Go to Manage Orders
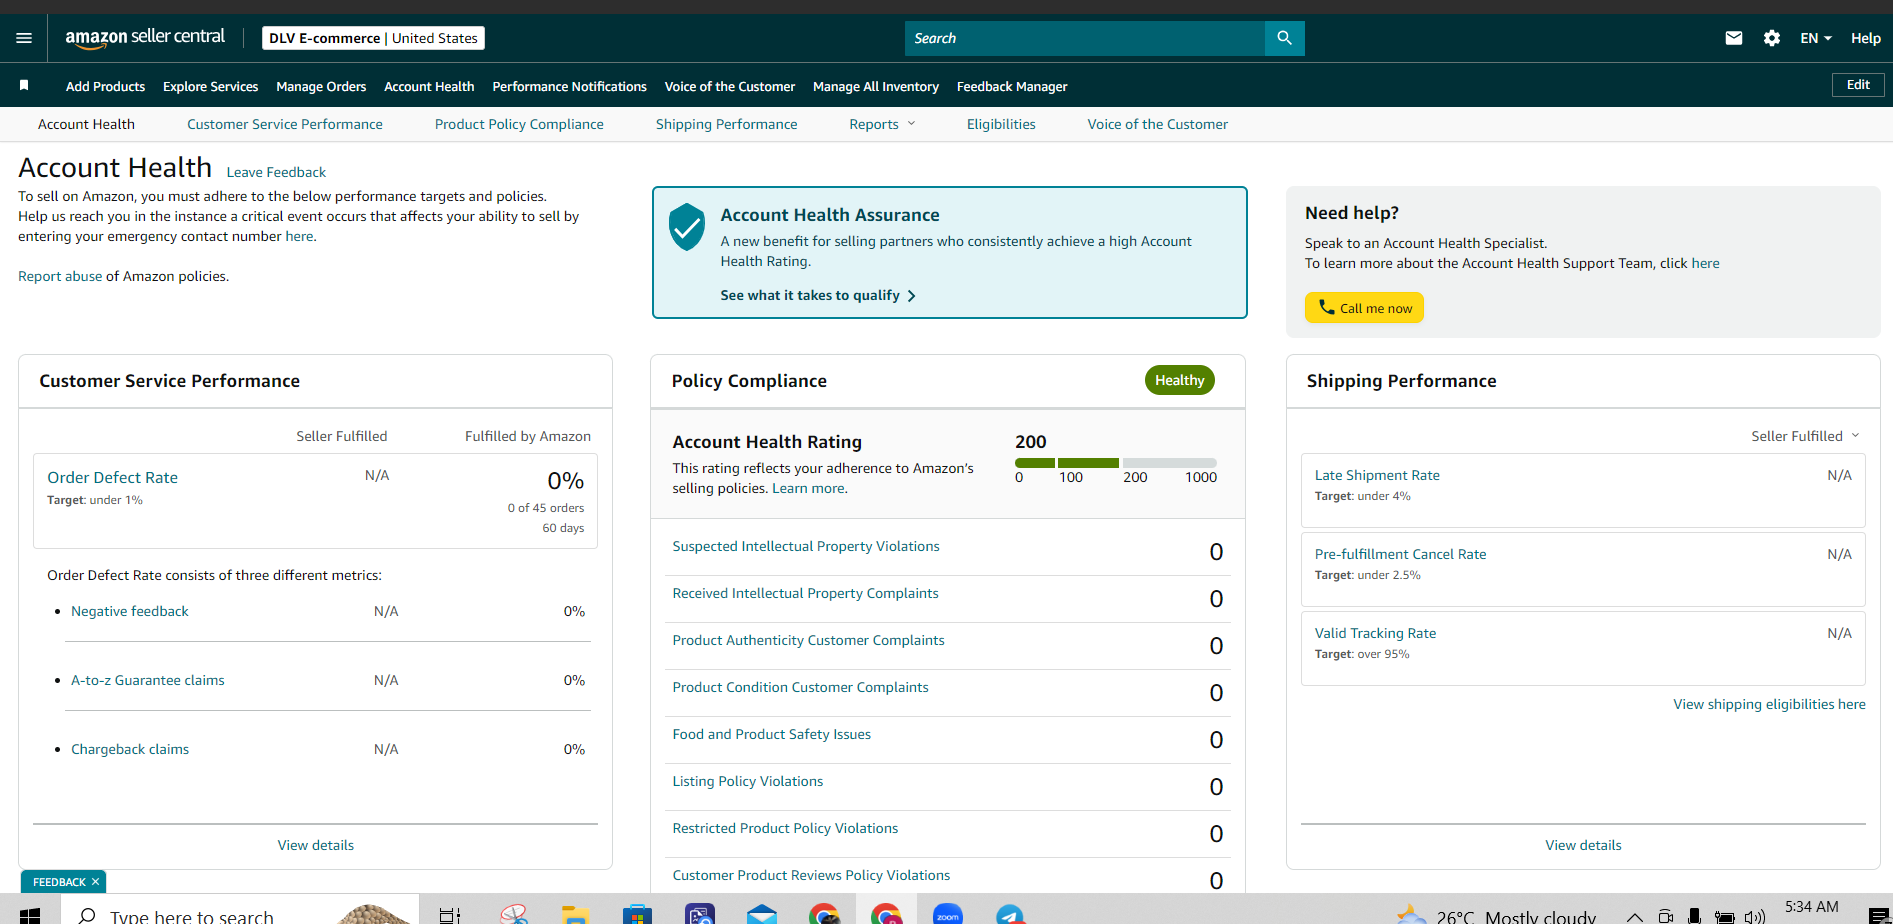 click(x=321, y=86)
